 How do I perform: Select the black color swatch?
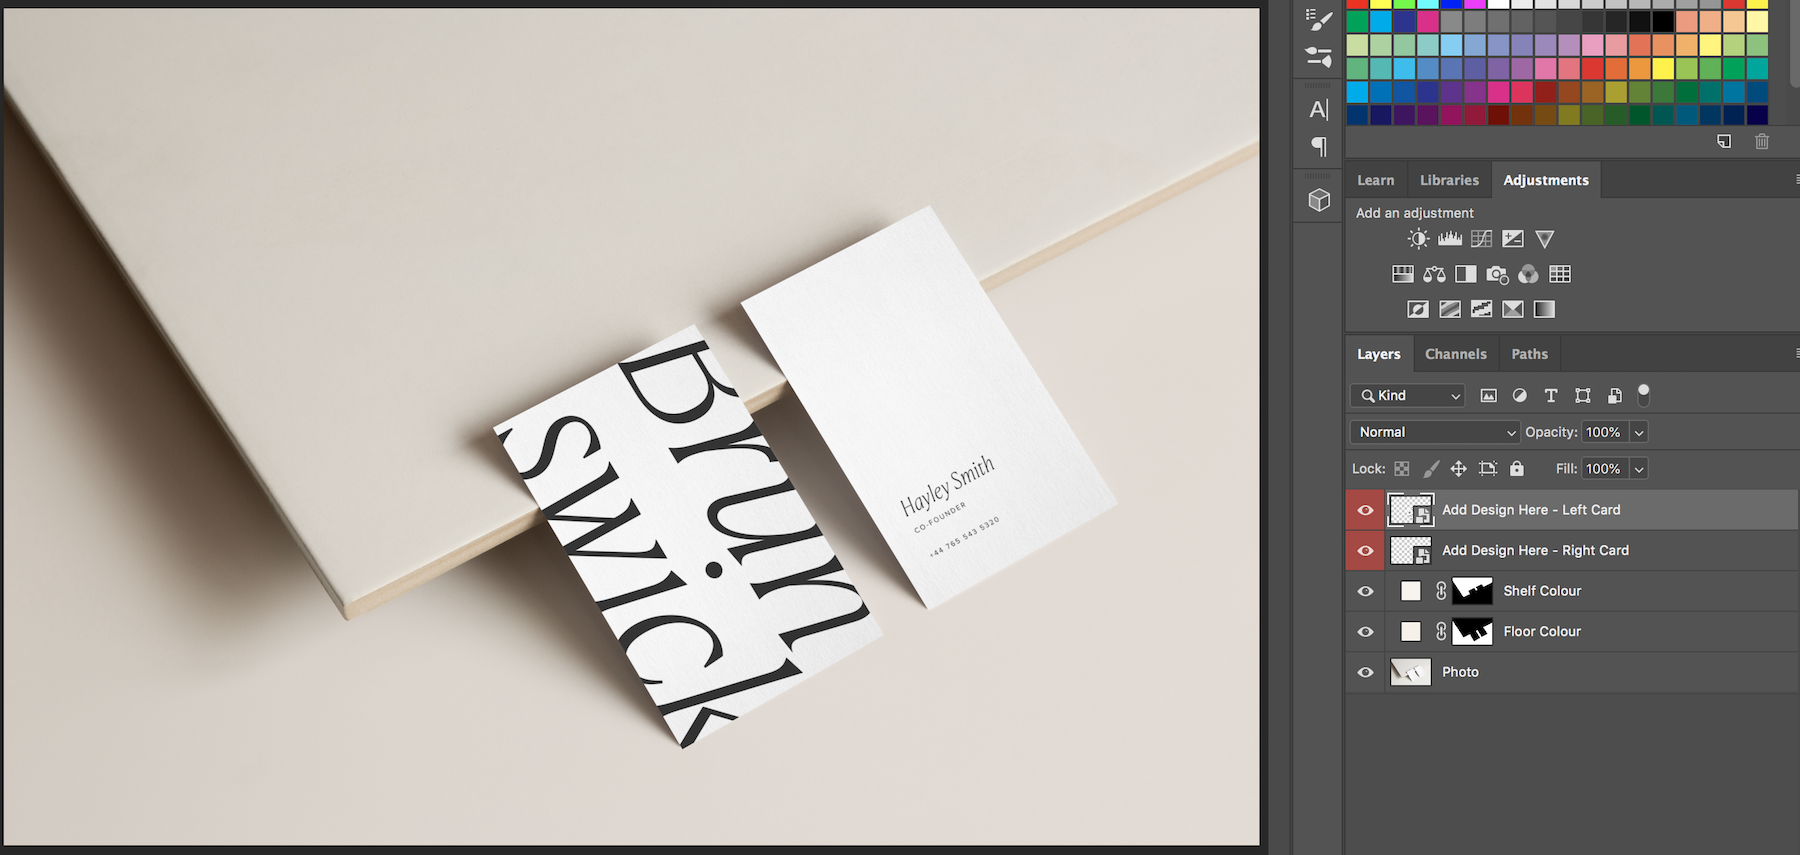point(1662,22)
